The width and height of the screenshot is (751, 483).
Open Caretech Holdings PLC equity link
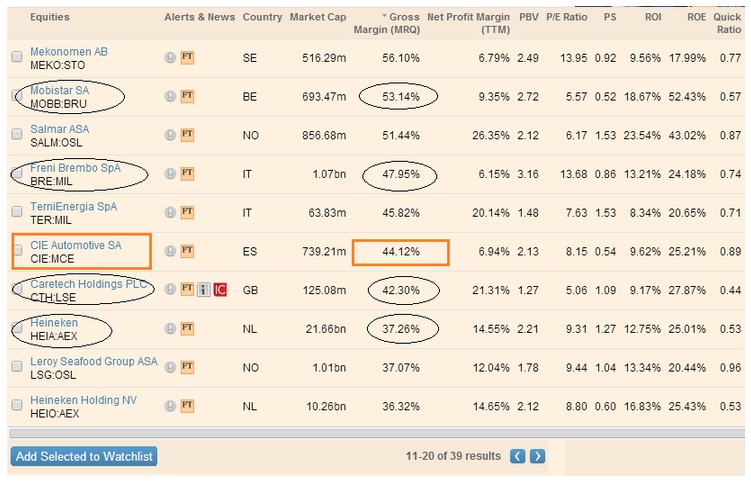coord(89,284)
